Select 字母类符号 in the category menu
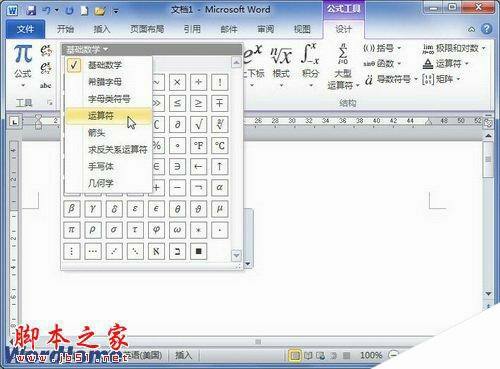 [109, 99]
